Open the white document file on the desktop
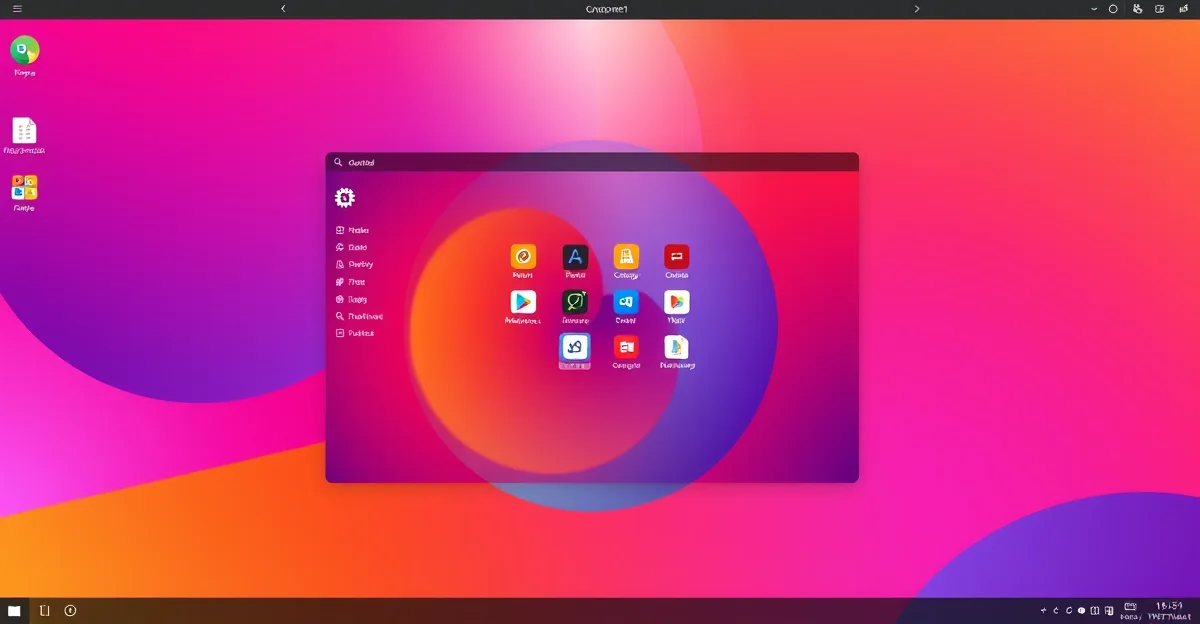The width and height of the screenshot is (1200, 624). point(24,131)
